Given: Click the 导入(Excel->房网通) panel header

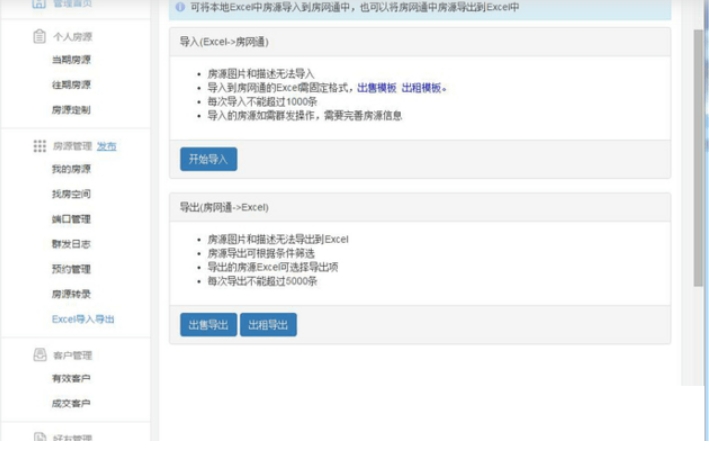Looking at the screenshot, I should (x=420, y=42).
